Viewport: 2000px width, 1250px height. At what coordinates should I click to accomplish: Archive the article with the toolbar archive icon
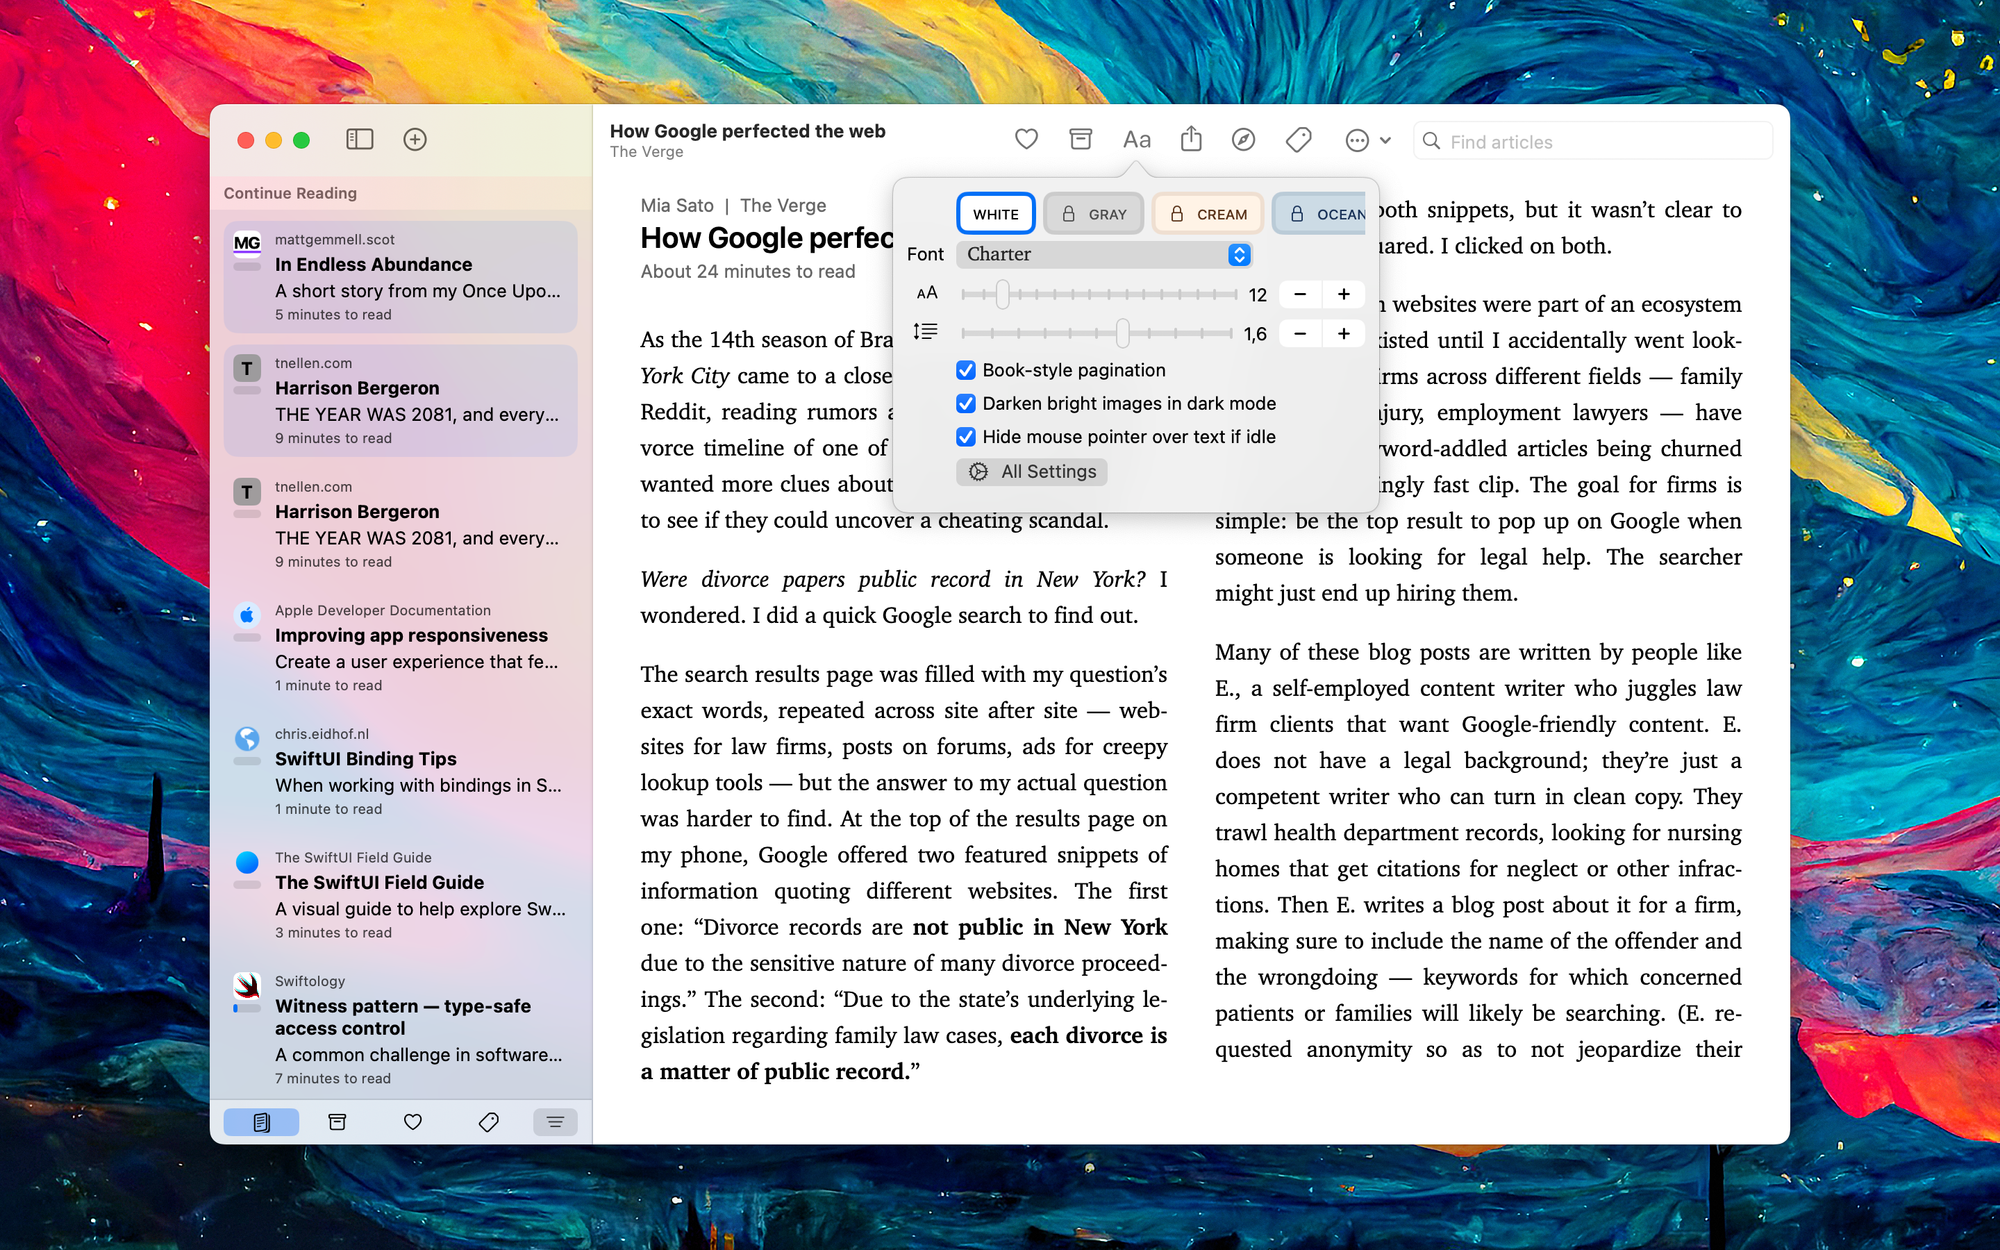1080,140
